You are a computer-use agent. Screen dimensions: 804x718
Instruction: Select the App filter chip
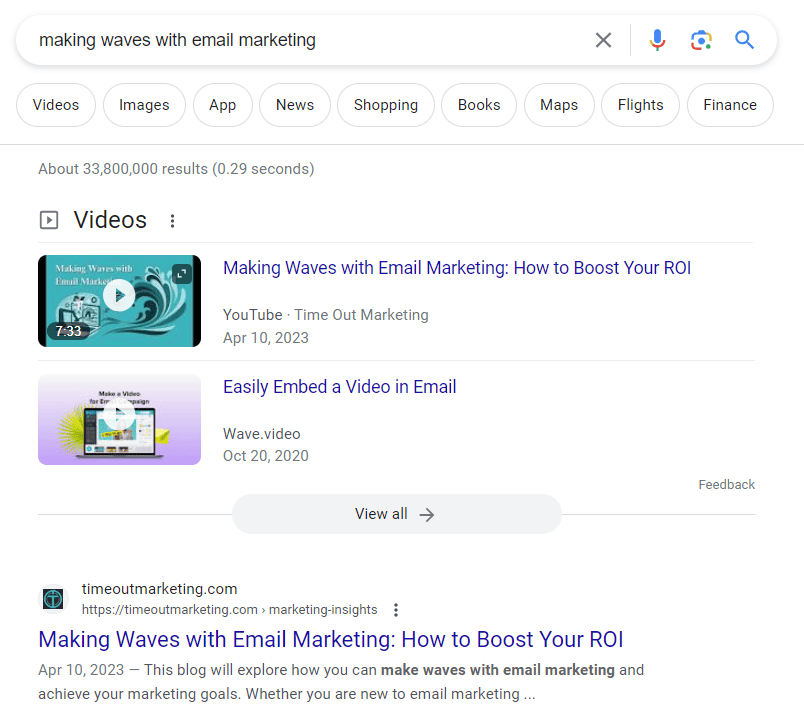click(x=223, y=105)
